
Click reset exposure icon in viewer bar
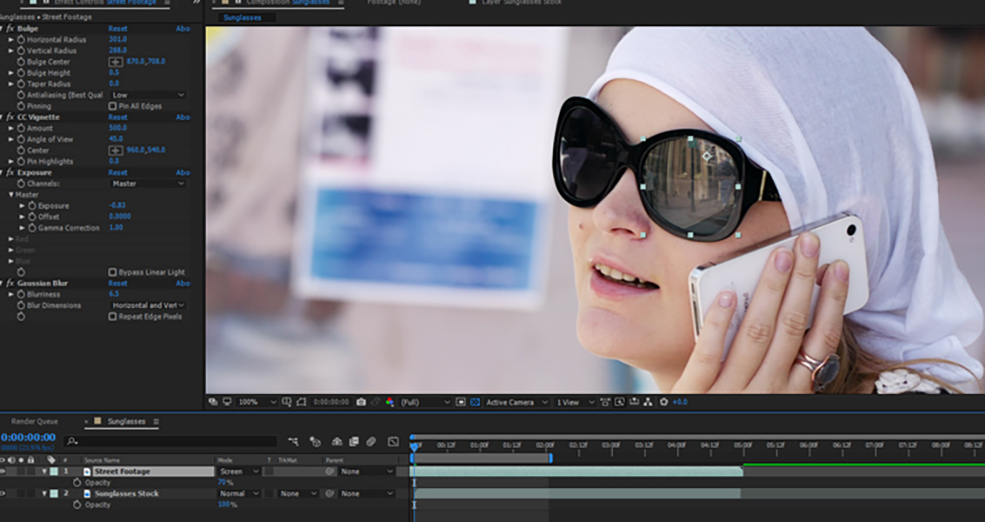tap(664, 402)
